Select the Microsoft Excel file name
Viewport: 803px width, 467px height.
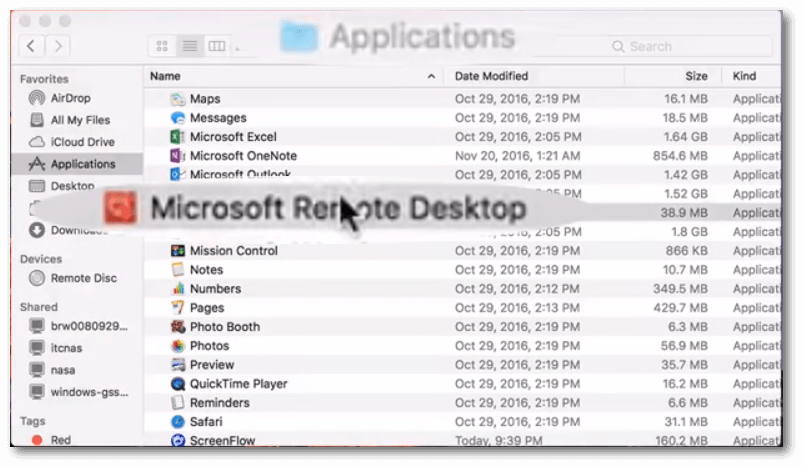pos(233,137)
